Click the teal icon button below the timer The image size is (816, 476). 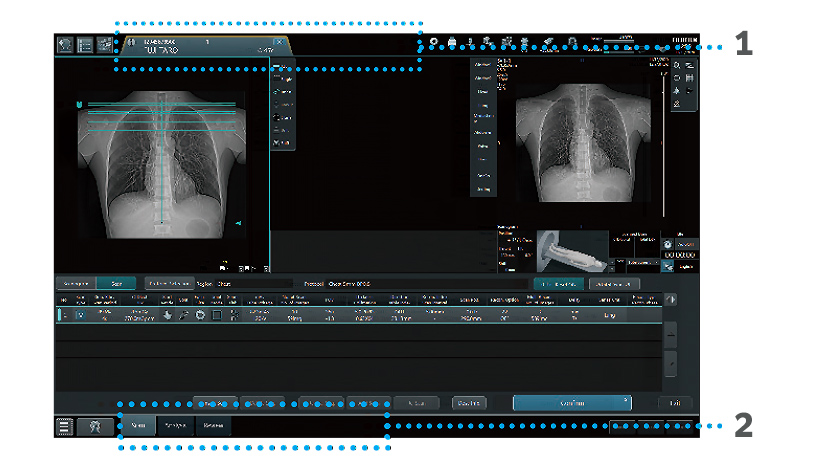668,266
